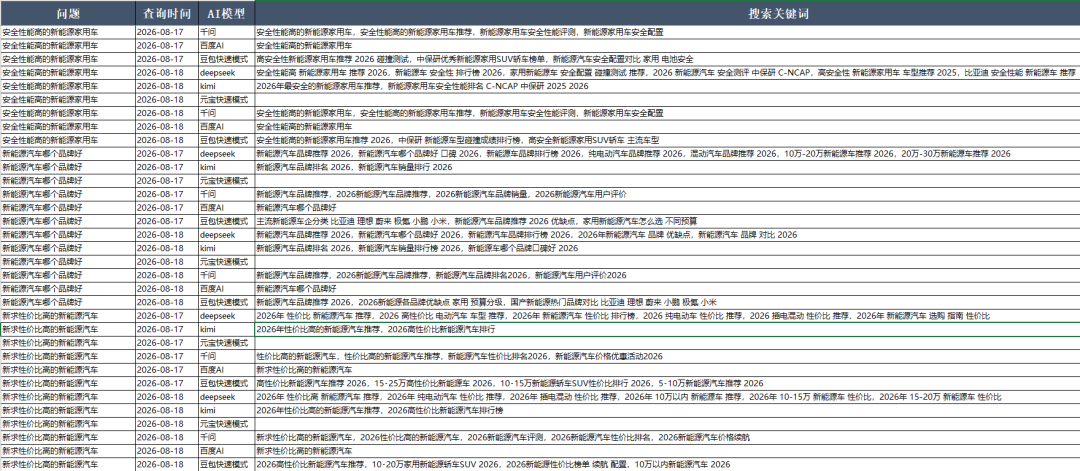Select kimi in 2026-08-17 新求性价比高的新能源汽车 row
Viewport: 1080px width, 471px height.
227,329
